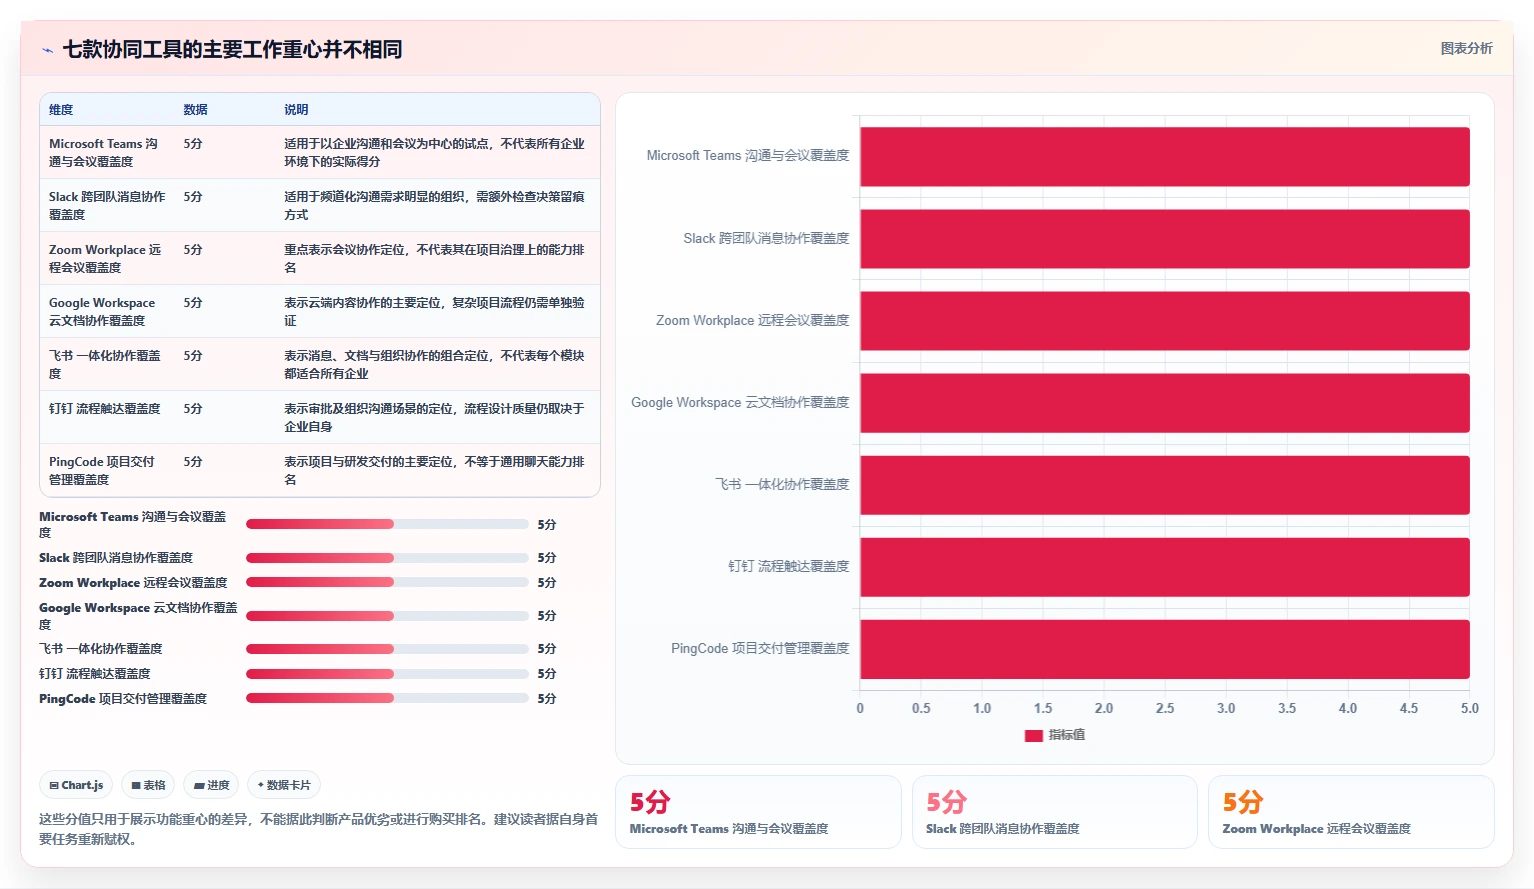Select the Google Workspace 云文档协作覆盖度 table cell
1534x889 pixels.
coord(102,311)
